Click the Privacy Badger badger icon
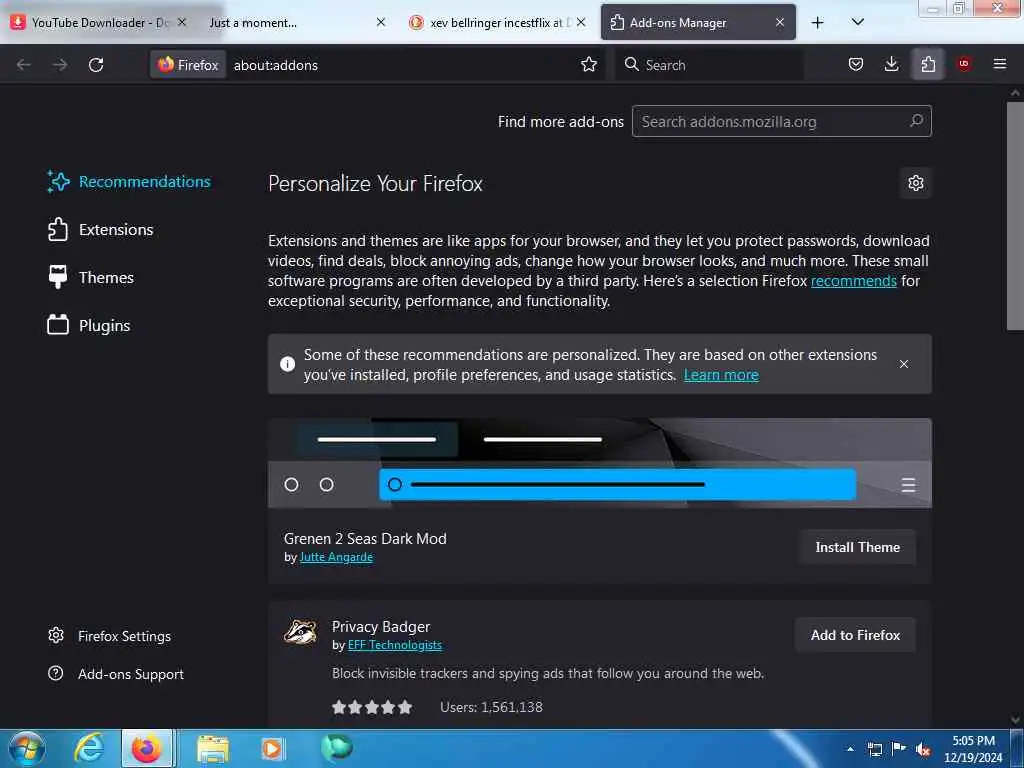 click(300, 632)
